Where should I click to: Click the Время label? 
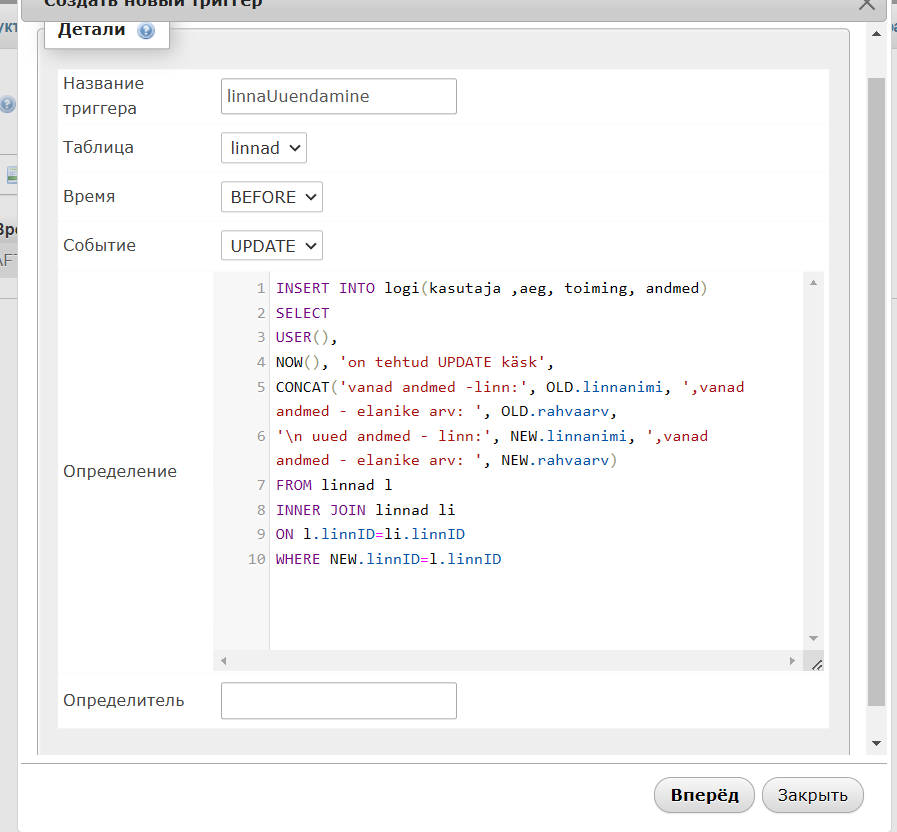[89, 196]
